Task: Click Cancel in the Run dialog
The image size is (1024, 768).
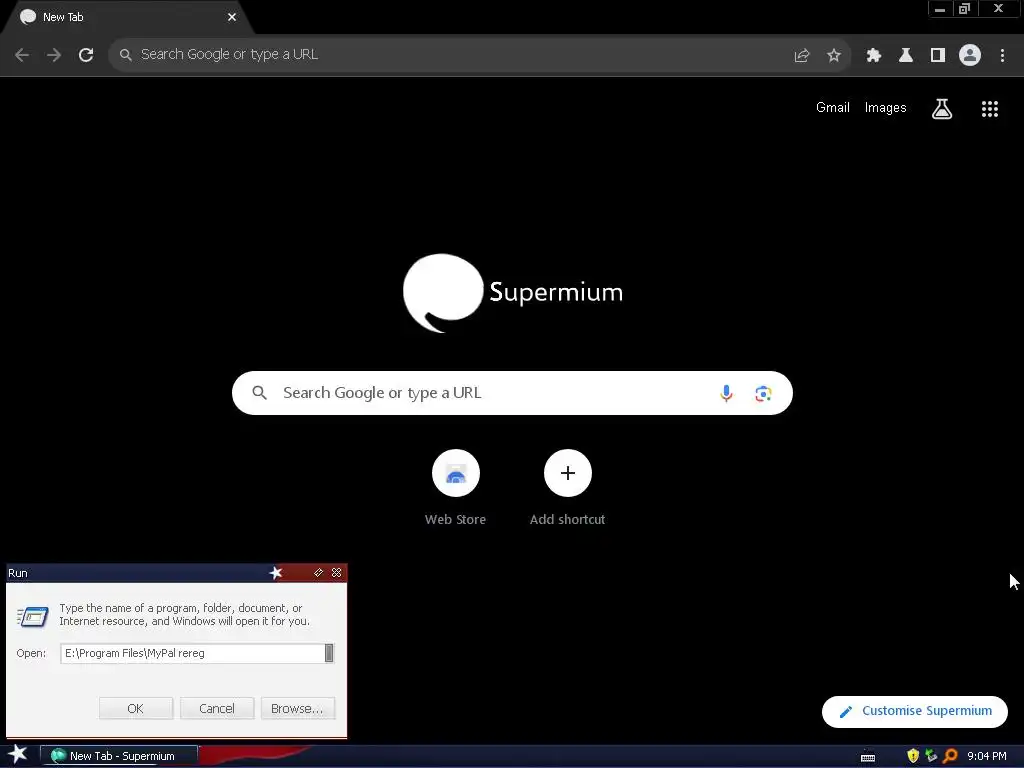Action: pos(217,709)
